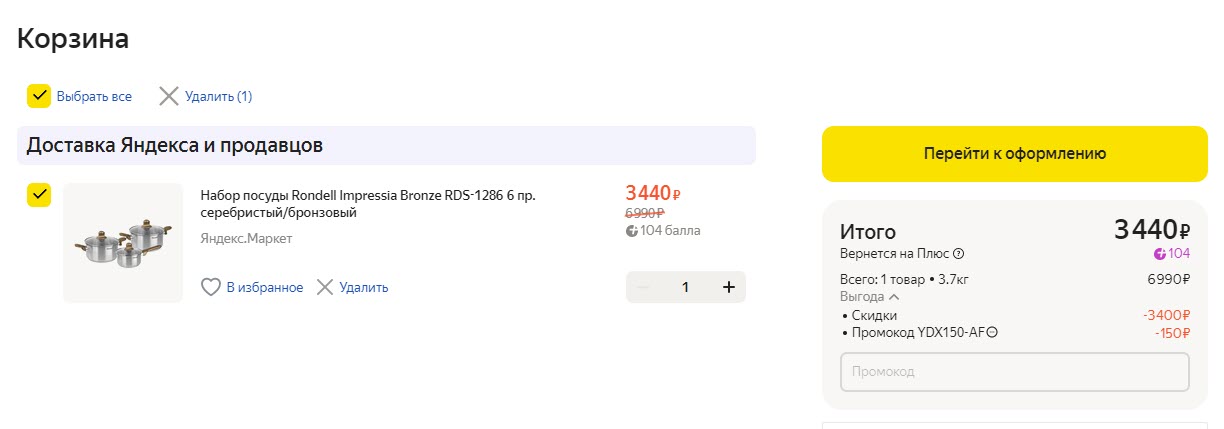Click the info icon beside promo code YDX150-AF
The image size is (1224, 429).
coord(992,333)
